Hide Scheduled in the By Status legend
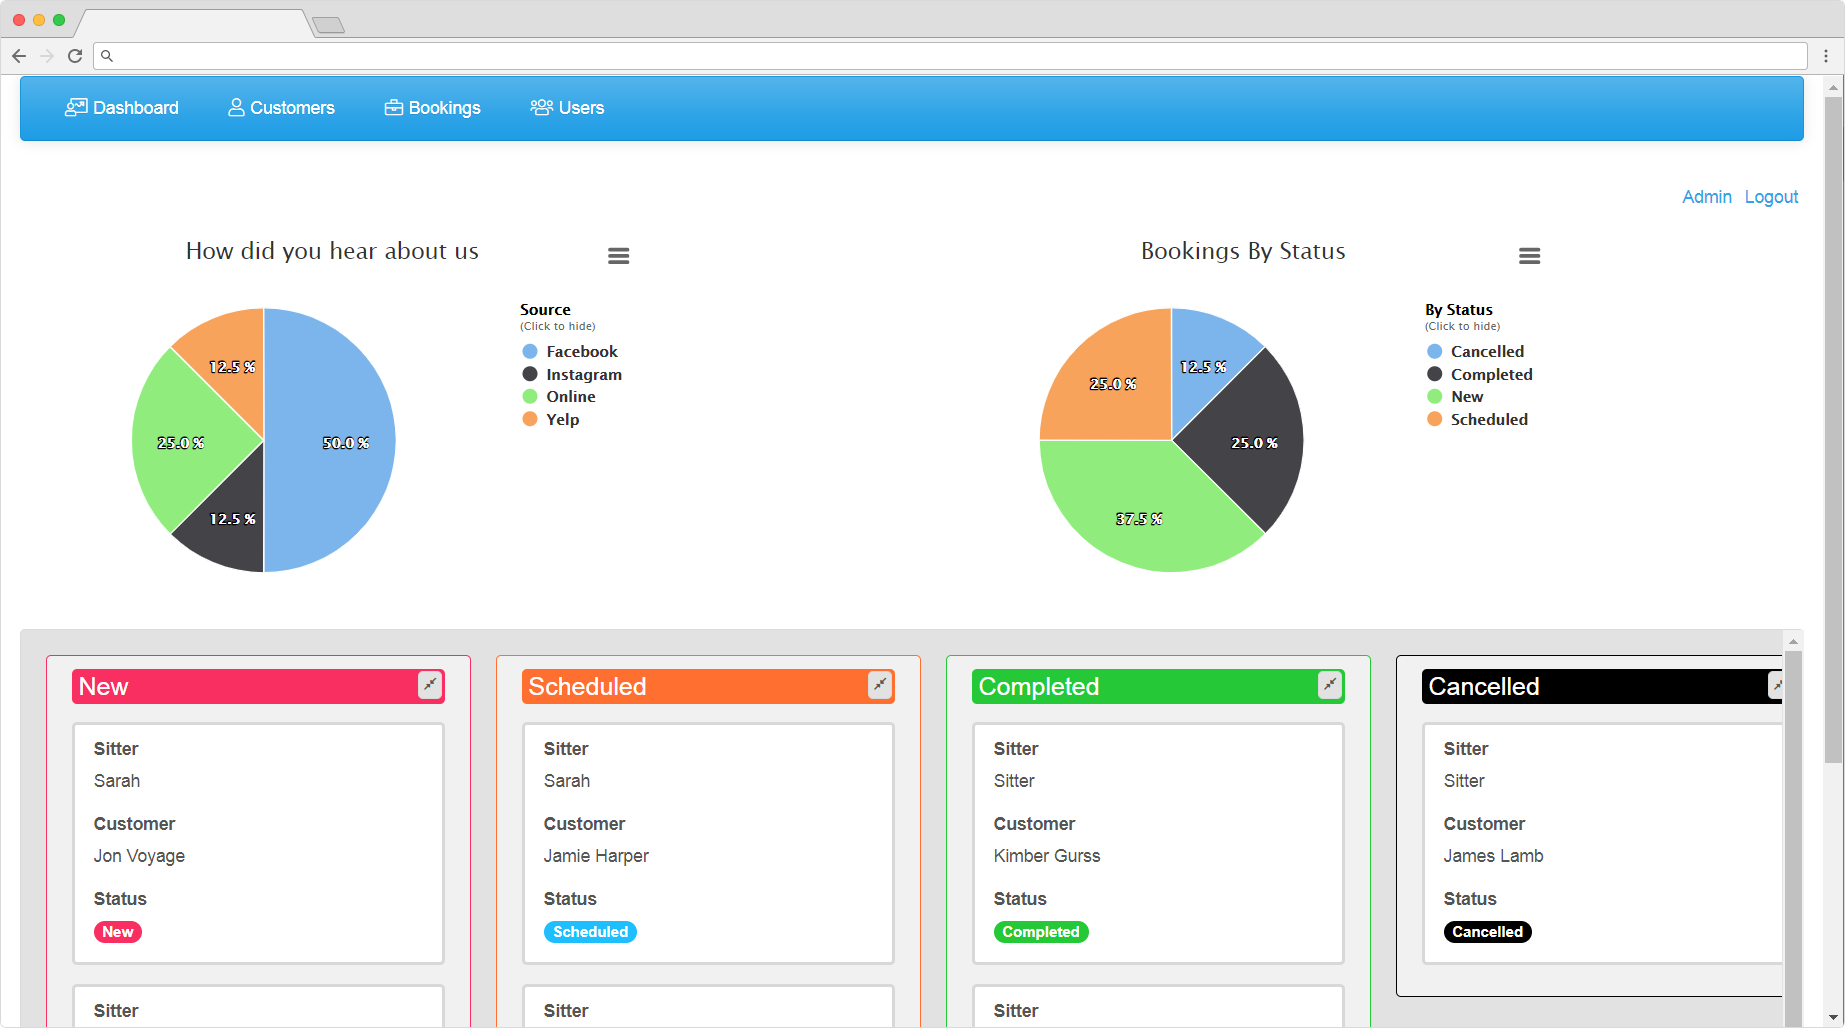 [1478, 419]
